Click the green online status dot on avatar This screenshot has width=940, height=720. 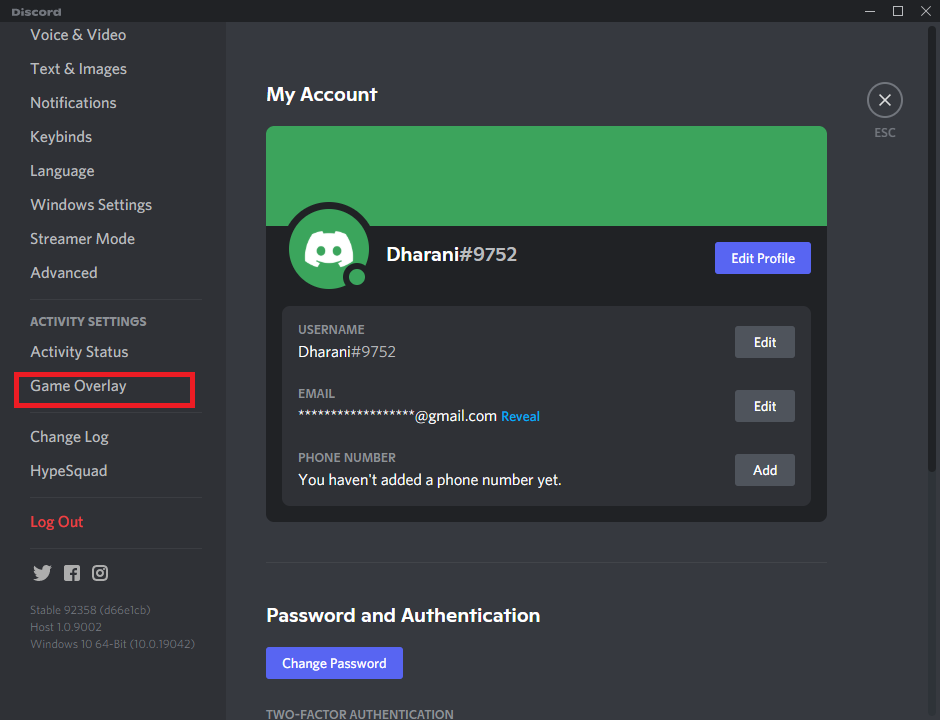point(356,274)
